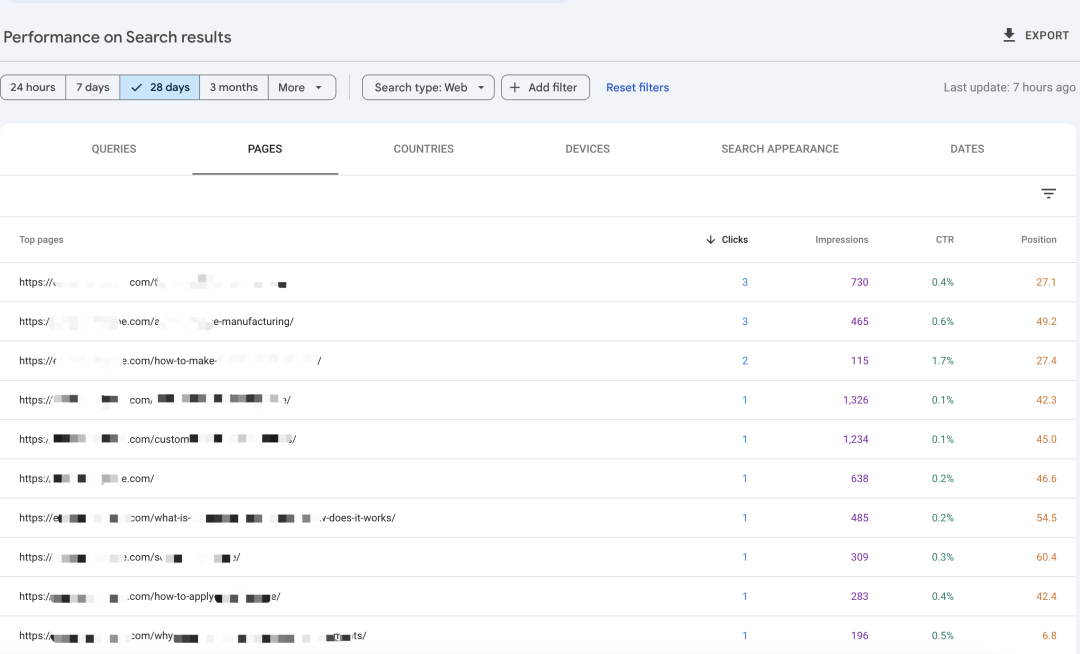
Task: Click the Last update: 7 hours ago text
Action: (1009, 87)
